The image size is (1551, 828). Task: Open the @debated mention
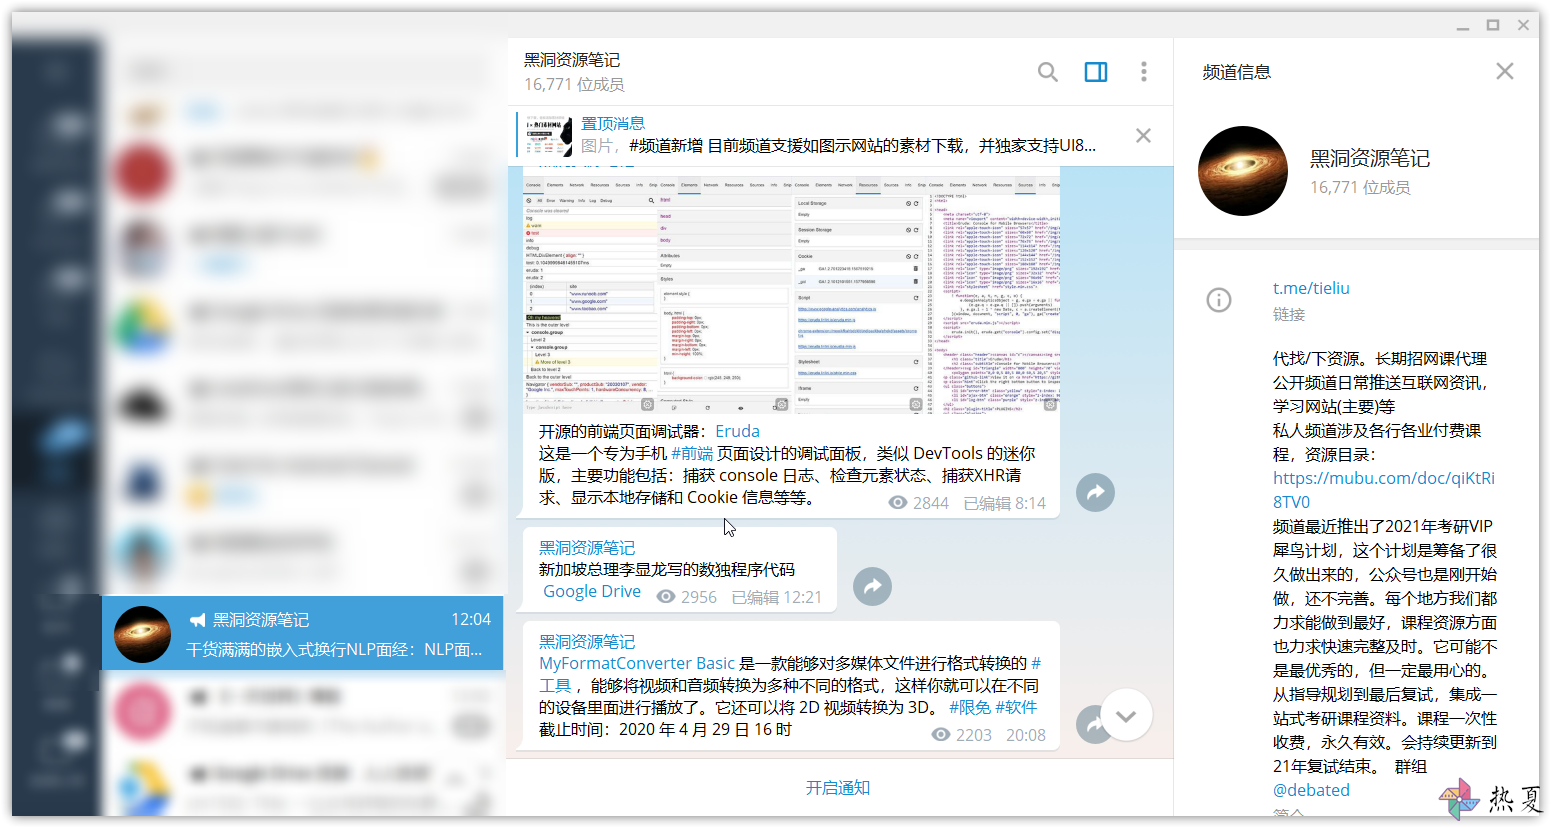point(1311,790)
